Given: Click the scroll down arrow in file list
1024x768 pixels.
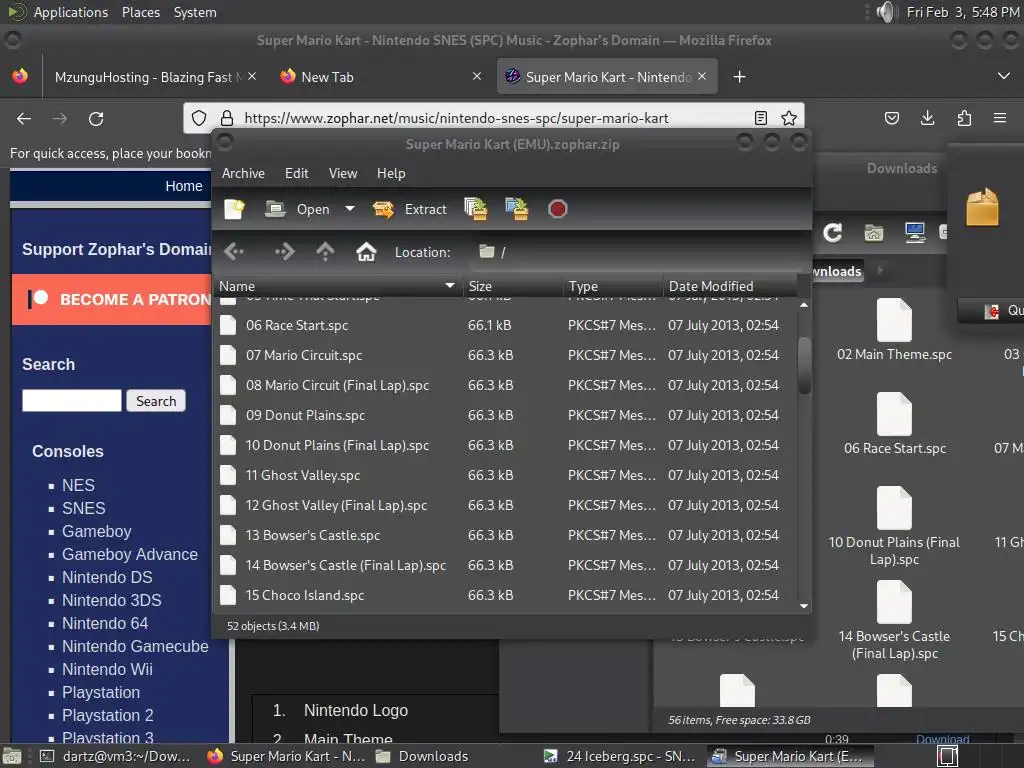Looking at the screenshot, I should [x=804, y=606].
